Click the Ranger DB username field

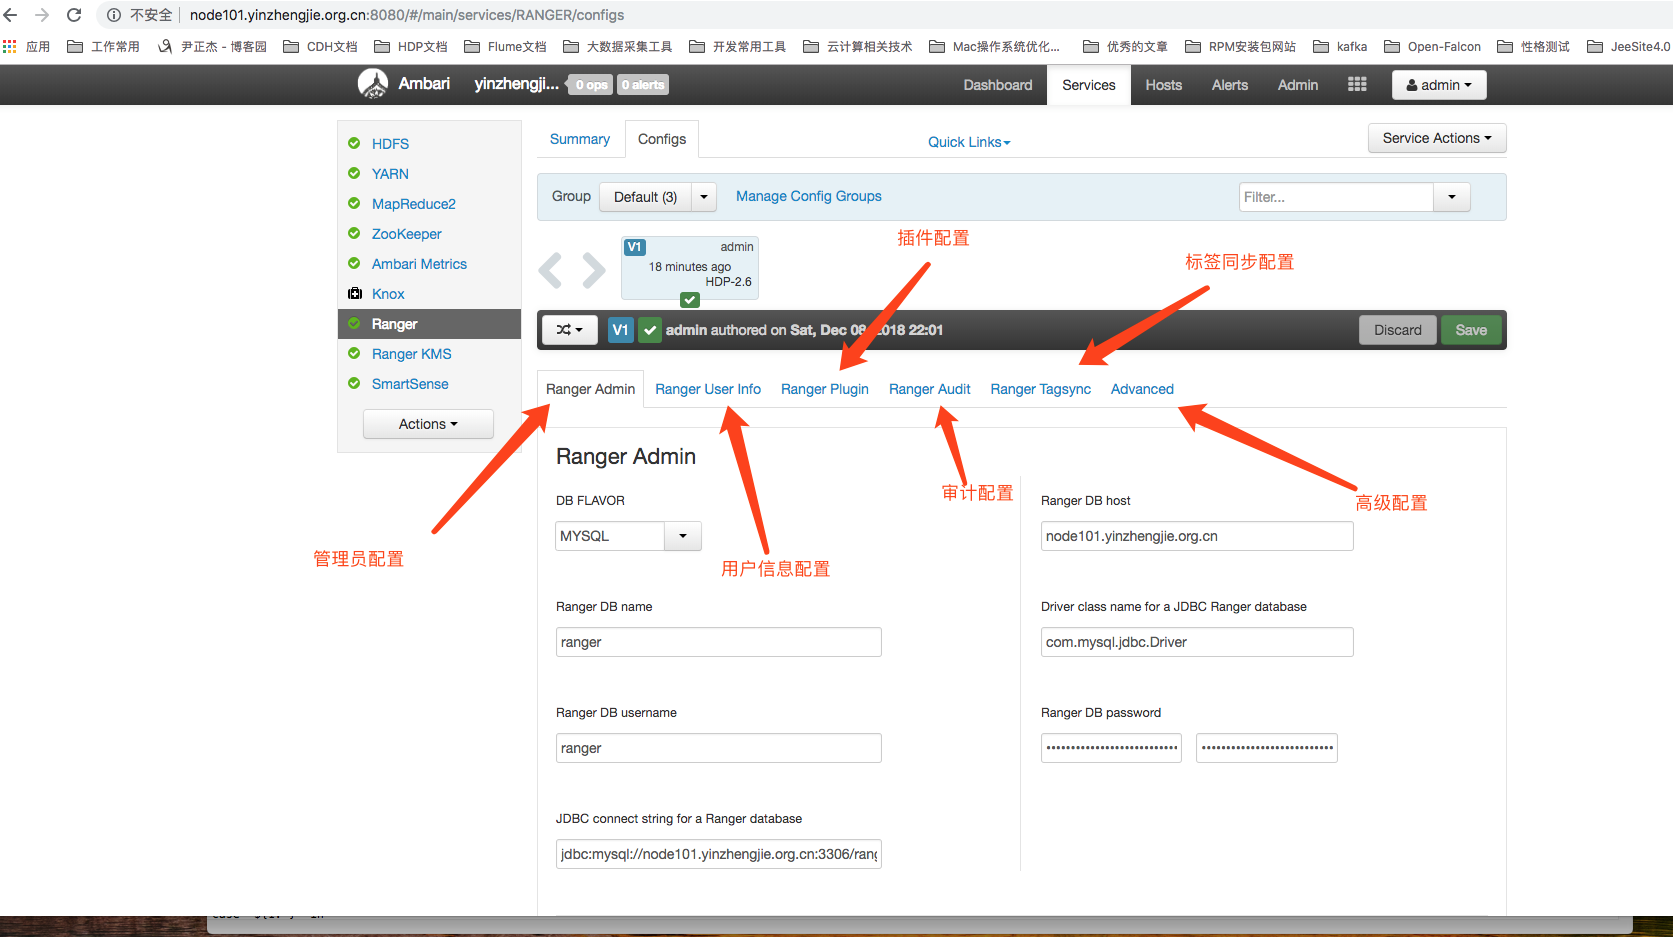click(x=719, y=748)
